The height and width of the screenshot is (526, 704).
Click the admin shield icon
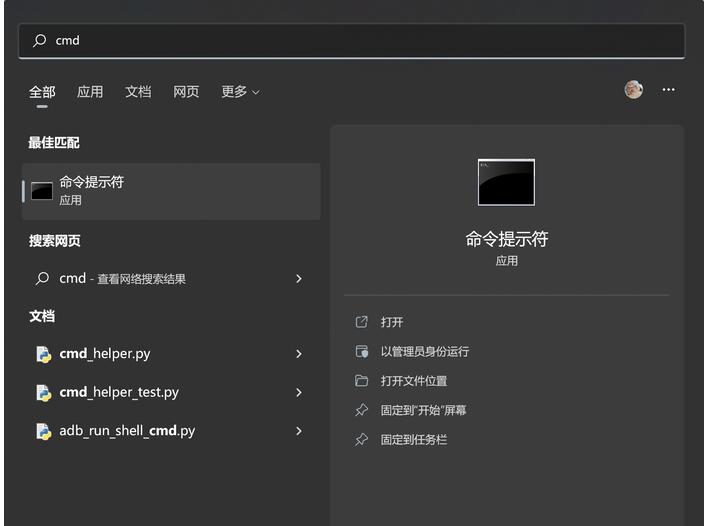click(x=362, y=351)
